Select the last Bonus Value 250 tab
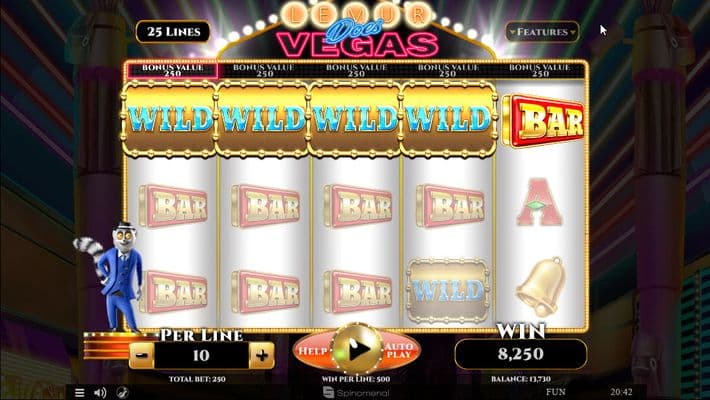 click(539, 70)
